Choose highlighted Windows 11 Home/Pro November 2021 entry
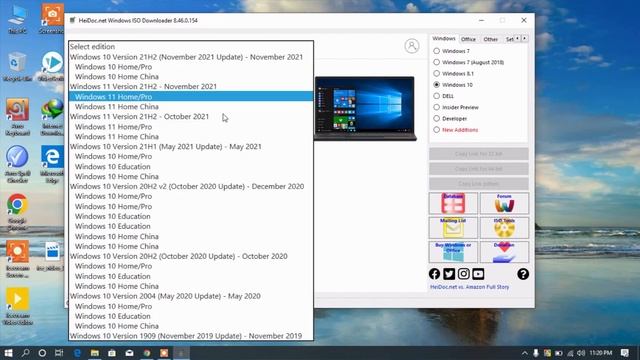 [x=191, y=96]
